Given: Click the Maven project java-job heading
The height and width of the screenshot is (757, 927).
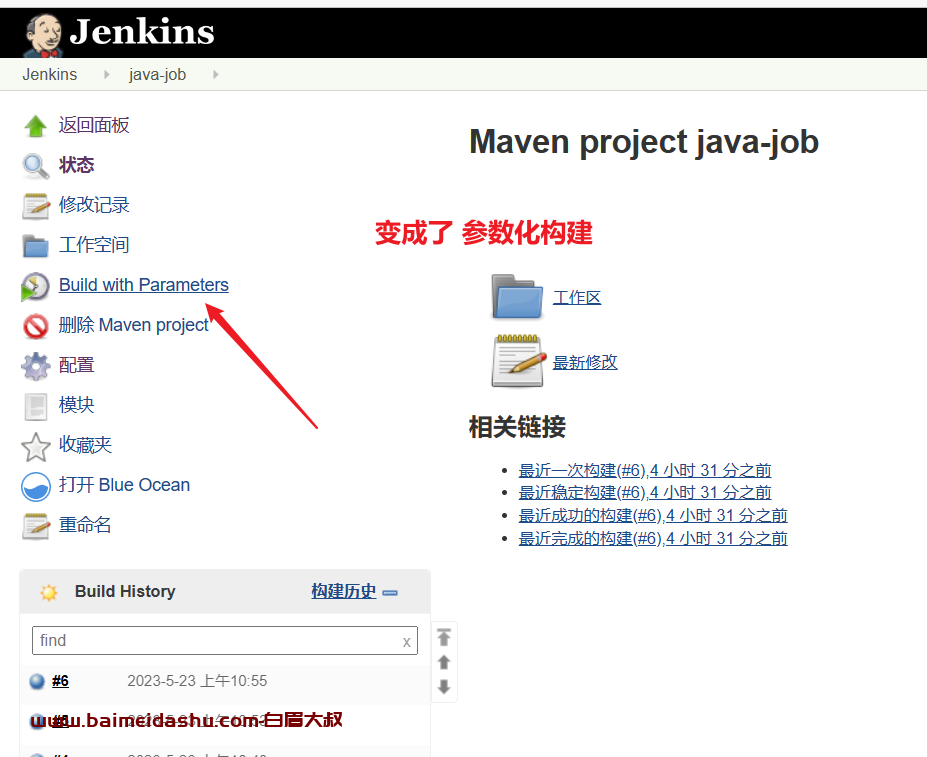Looking at the screenshot, I should pyautogui.click(x=644, y=142).
